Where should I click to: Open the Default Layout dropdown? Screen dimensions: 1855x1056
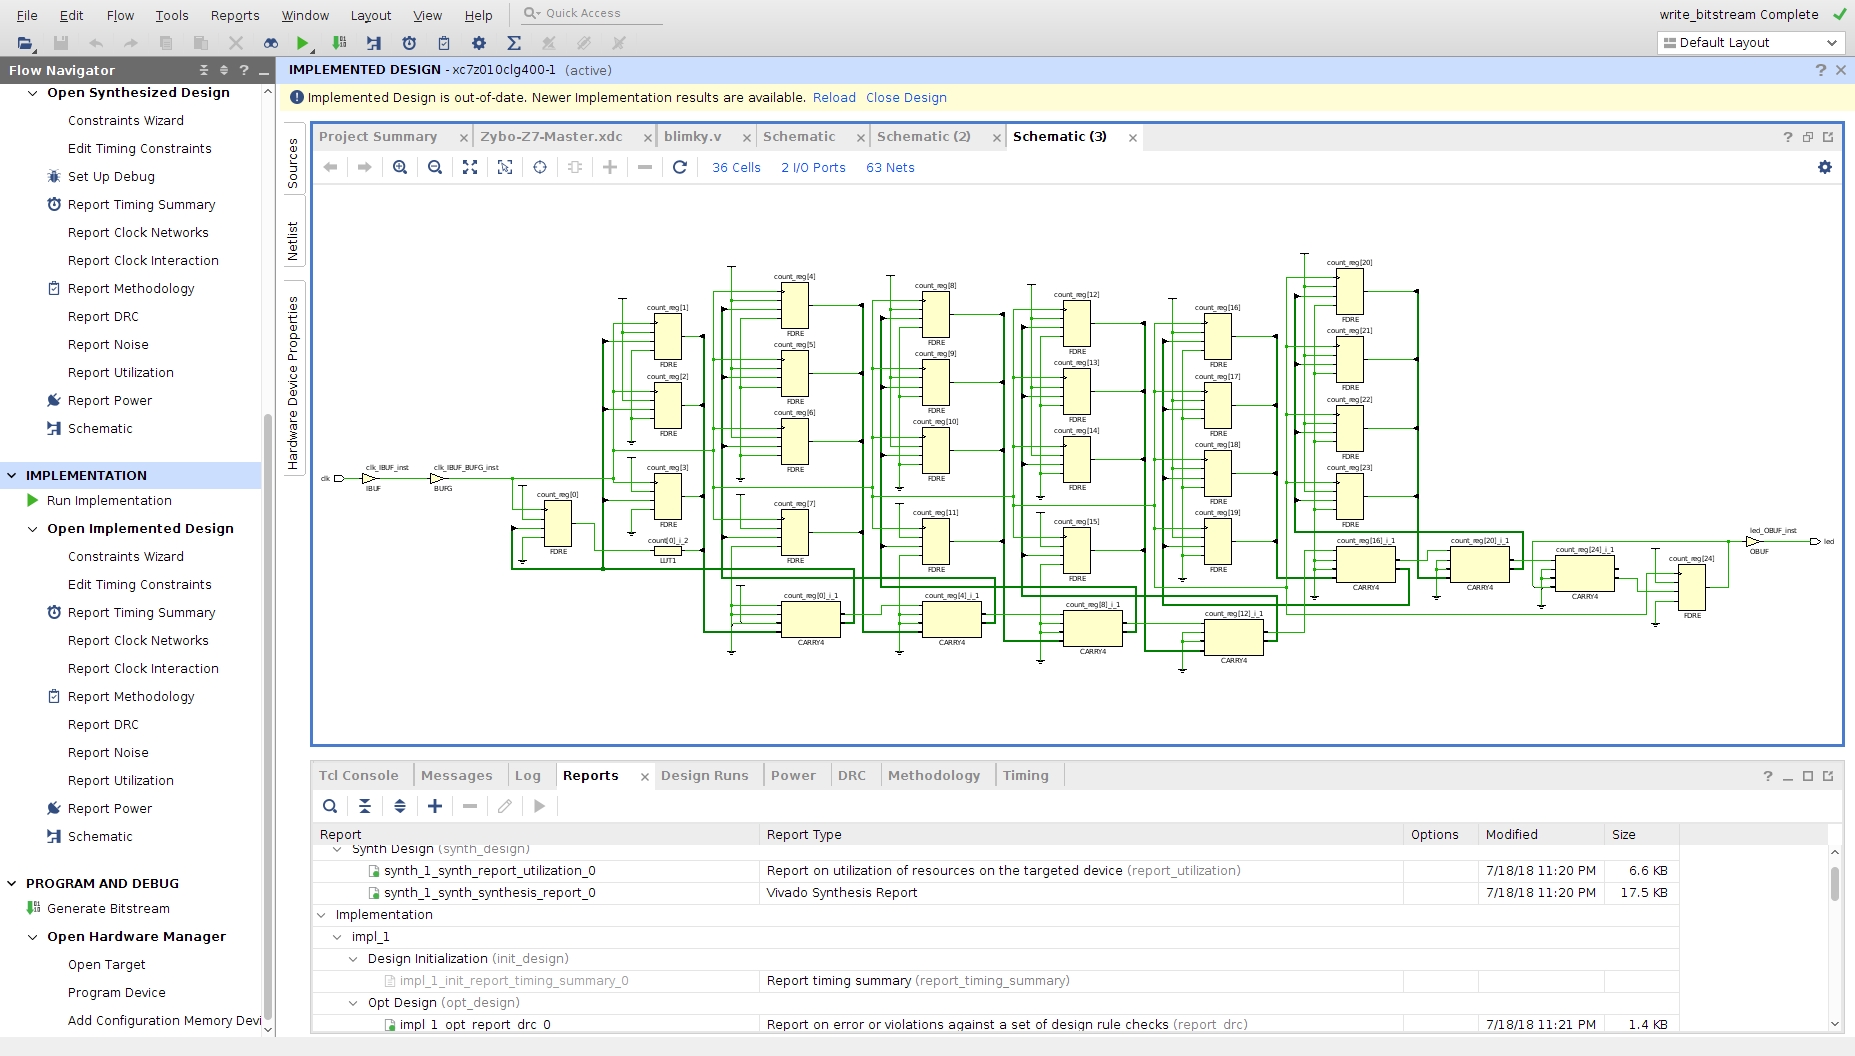pos(1750,43)
